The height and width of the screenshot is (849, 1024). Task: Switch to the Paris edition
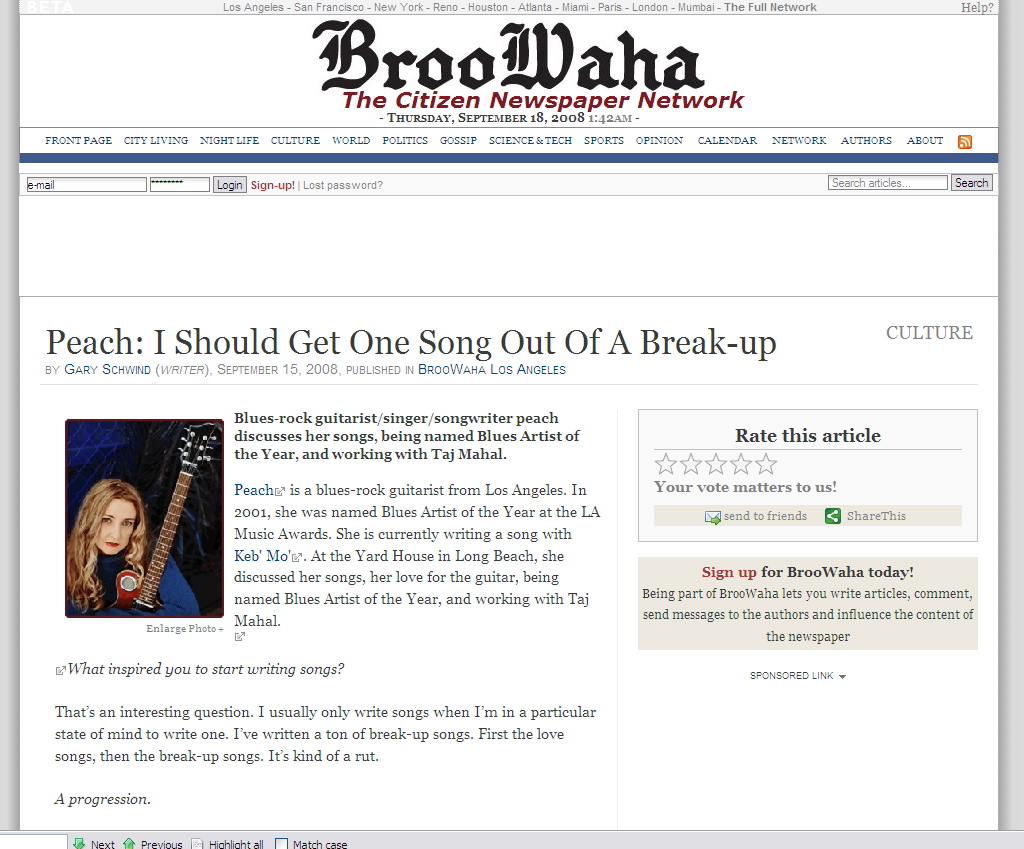610,7
